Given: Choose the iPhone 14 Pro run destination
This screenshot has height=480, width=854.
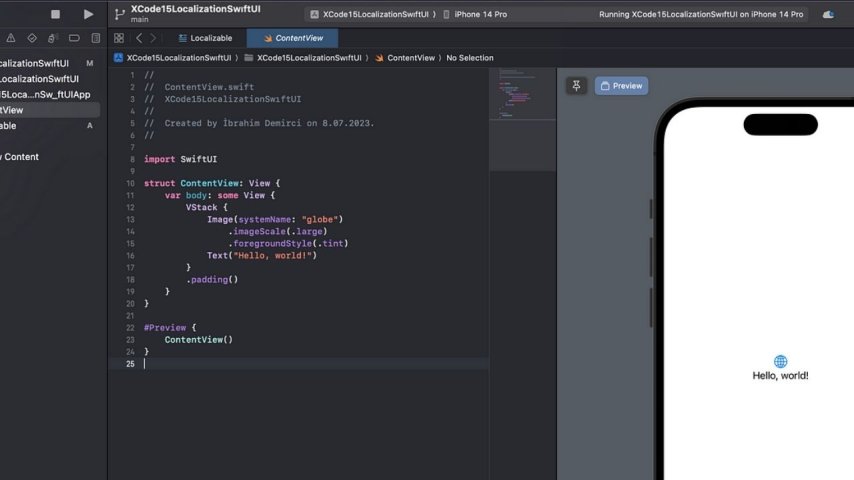Looking at the screenshot, I should coord(475,14).
